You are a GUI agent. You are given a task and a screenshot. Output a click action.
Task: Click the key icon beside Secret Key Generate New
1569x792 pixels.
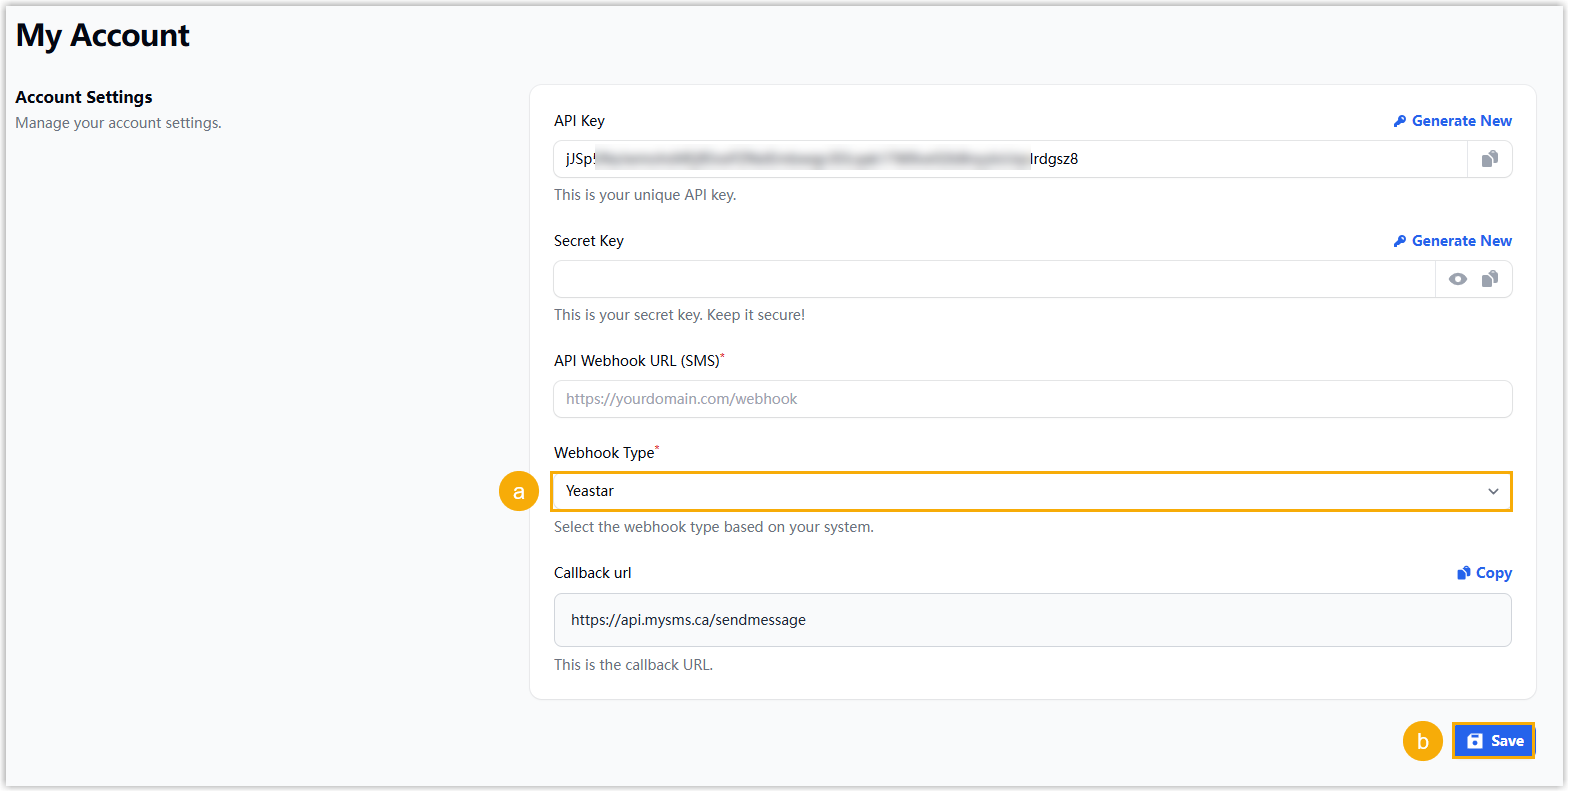[1400, 241]
